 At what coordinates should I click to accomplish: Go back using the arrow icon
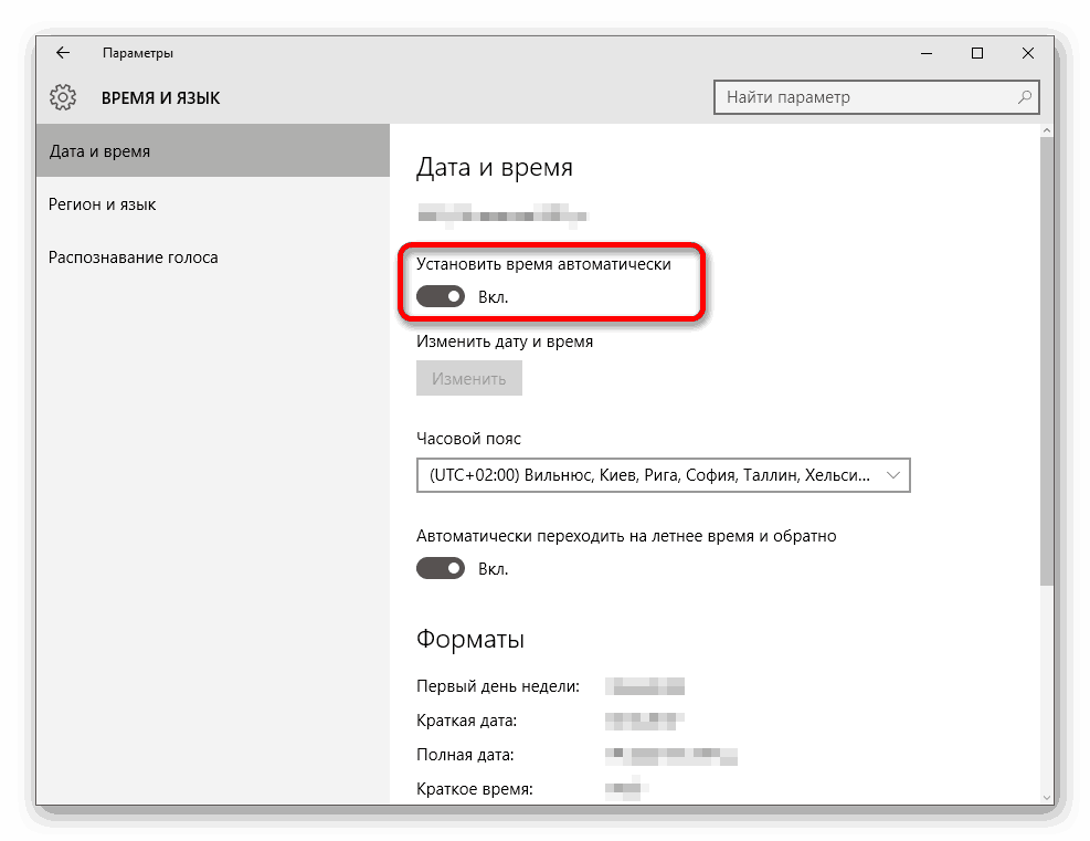click(x=62, y=53)
